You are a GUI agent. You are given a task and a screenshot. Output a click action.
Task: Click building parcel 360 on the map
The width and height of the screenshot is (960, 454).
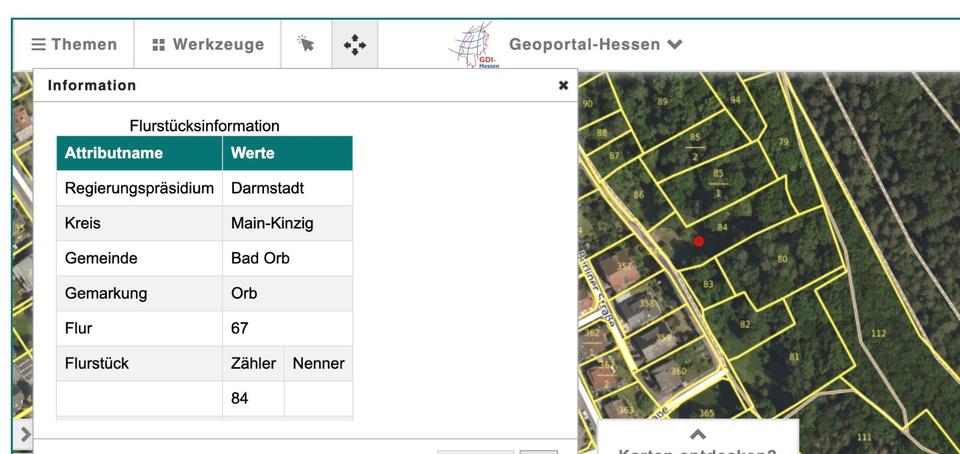[x=679, y=371]
